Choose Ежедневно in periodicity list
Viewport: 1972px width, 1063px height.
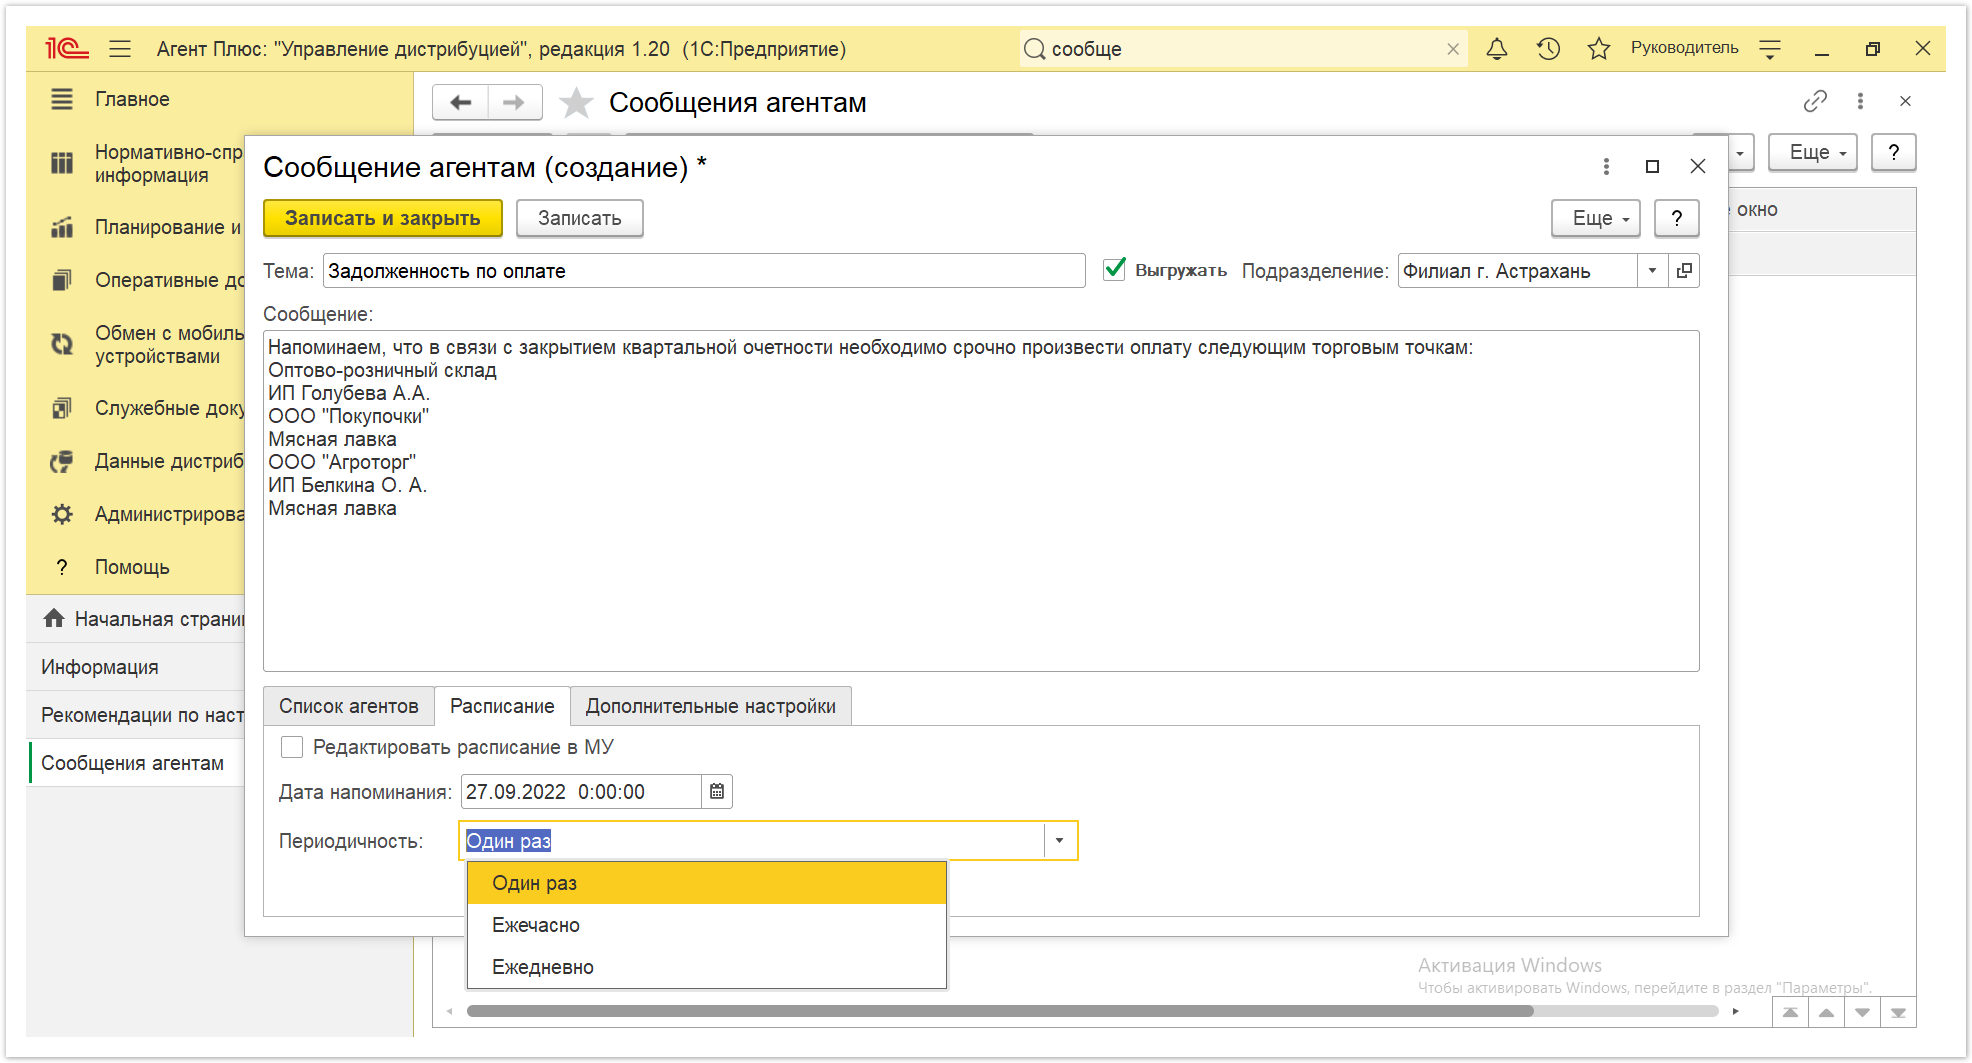click(x=706, y=967)
